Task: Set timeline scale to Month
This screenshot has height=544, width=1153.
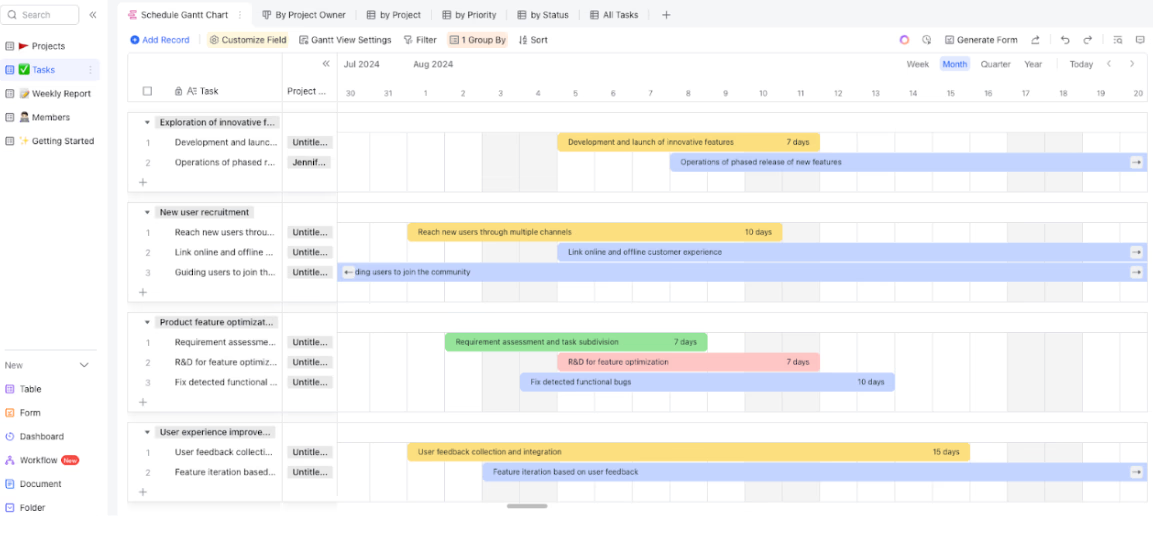Action: tap(954, 64)
